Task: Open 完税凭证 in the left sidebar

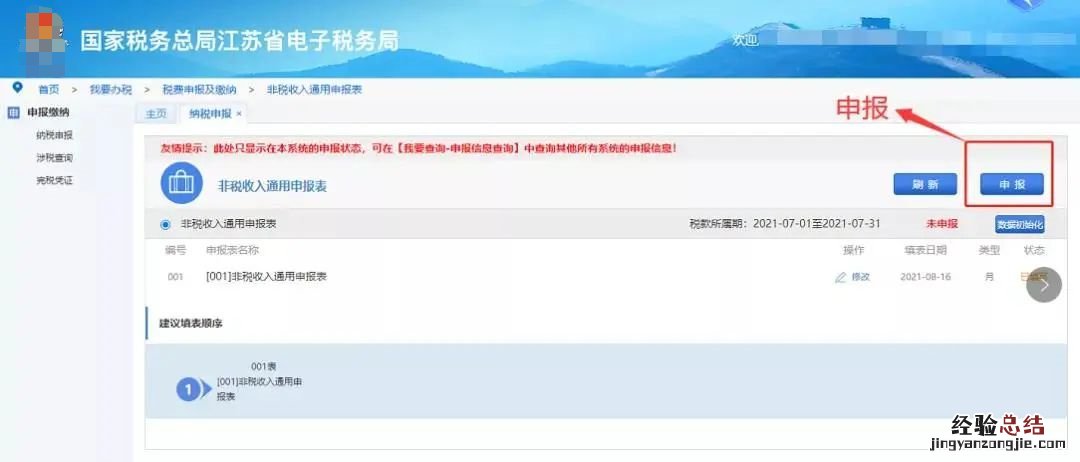Action: tap(54, 180)
